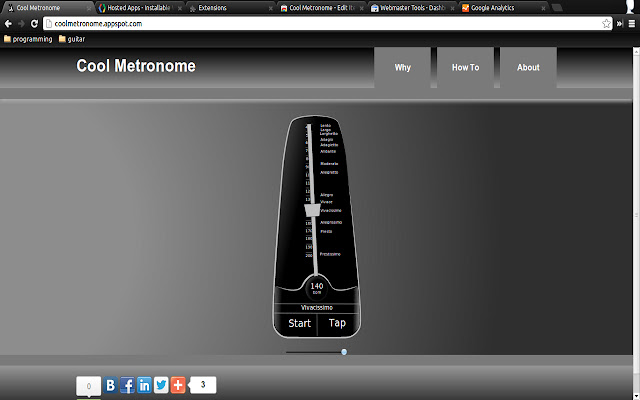Select Andante on the tempo scale
The image size is (640, 400).
click(x=328, y=151)
